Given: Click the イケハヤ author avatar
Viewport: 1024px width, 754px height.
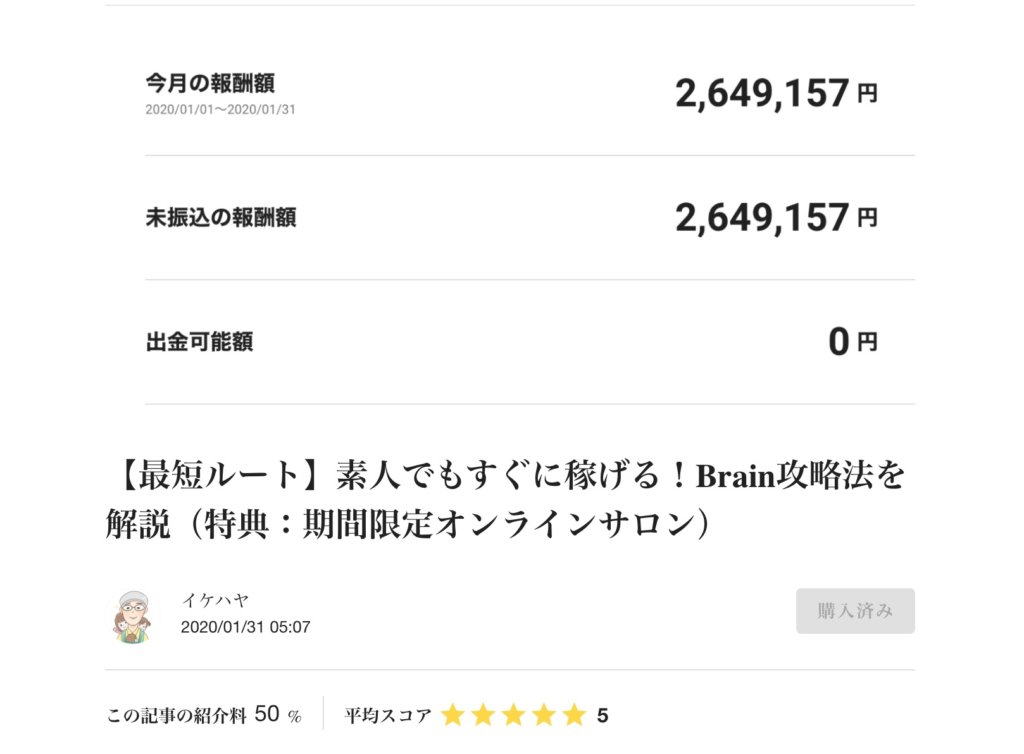Looking at the screenshot, I should (130, 616).
